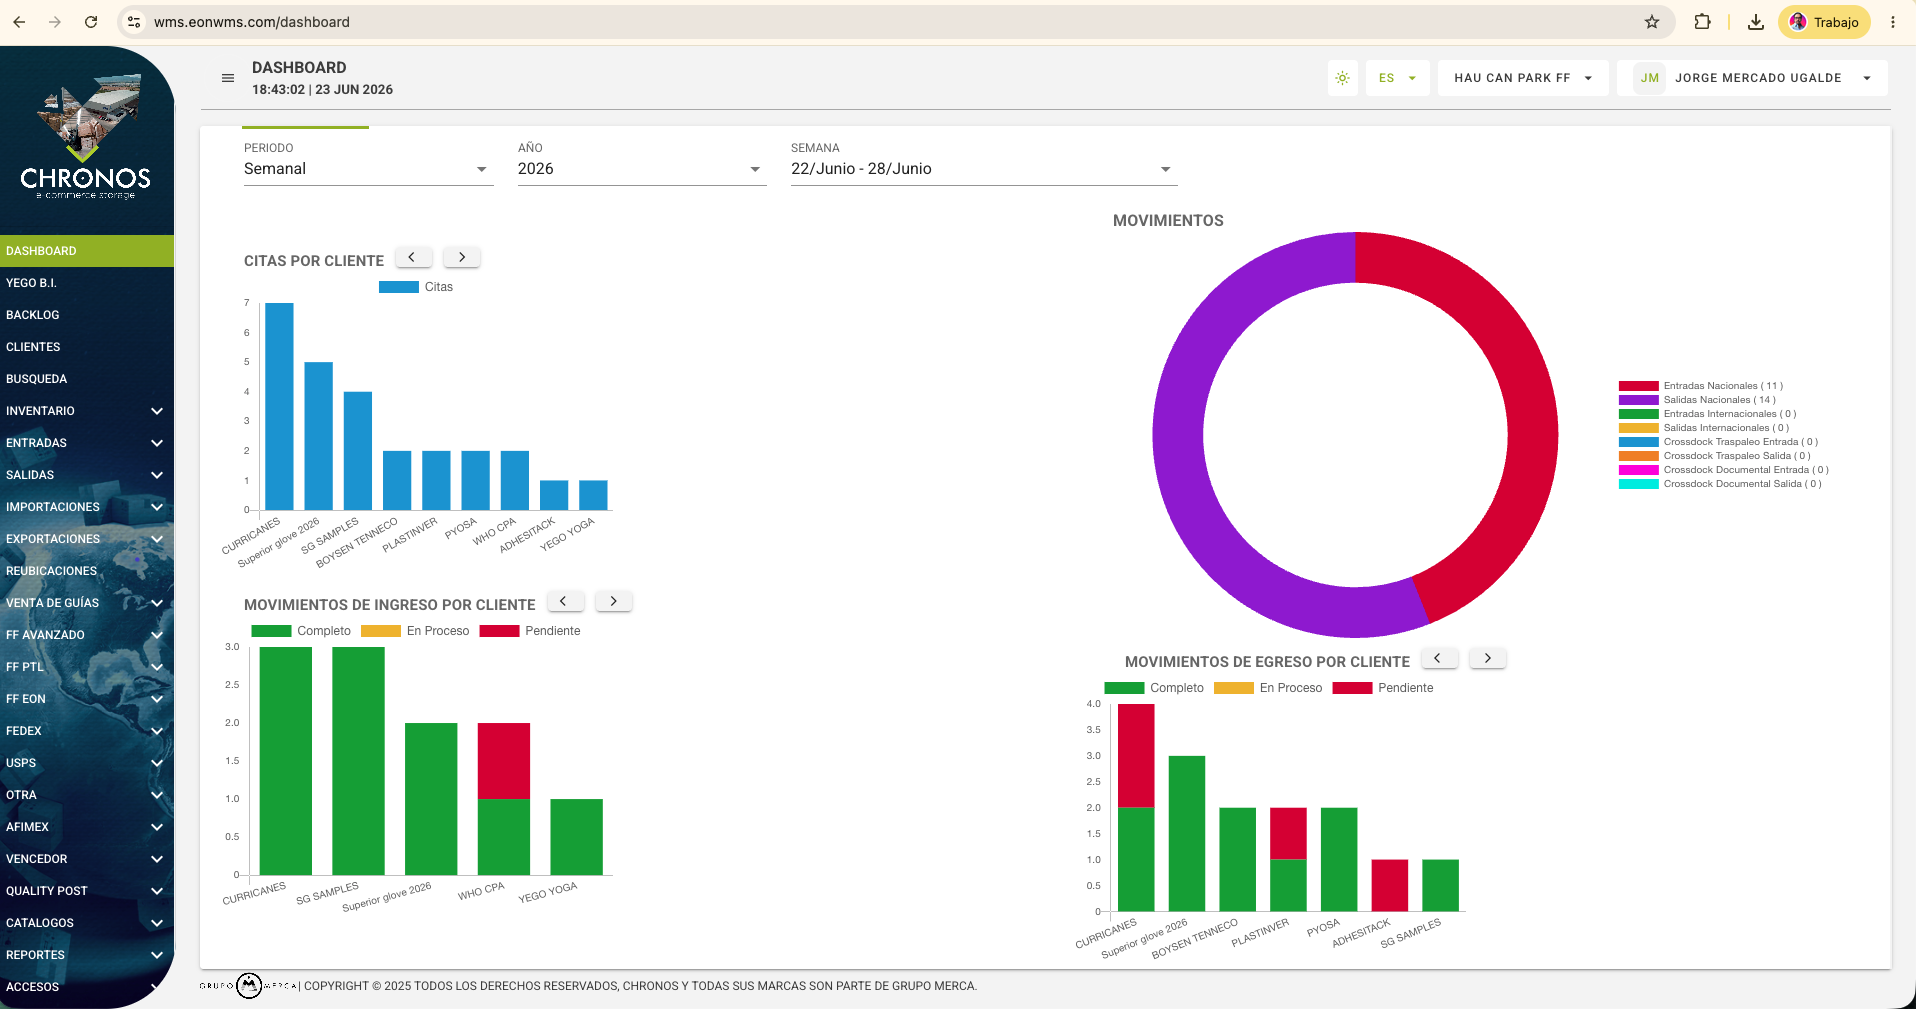Expand the FF EON menu chevron
This screenshot has width=1916, height=1009.
coord(157,699)
